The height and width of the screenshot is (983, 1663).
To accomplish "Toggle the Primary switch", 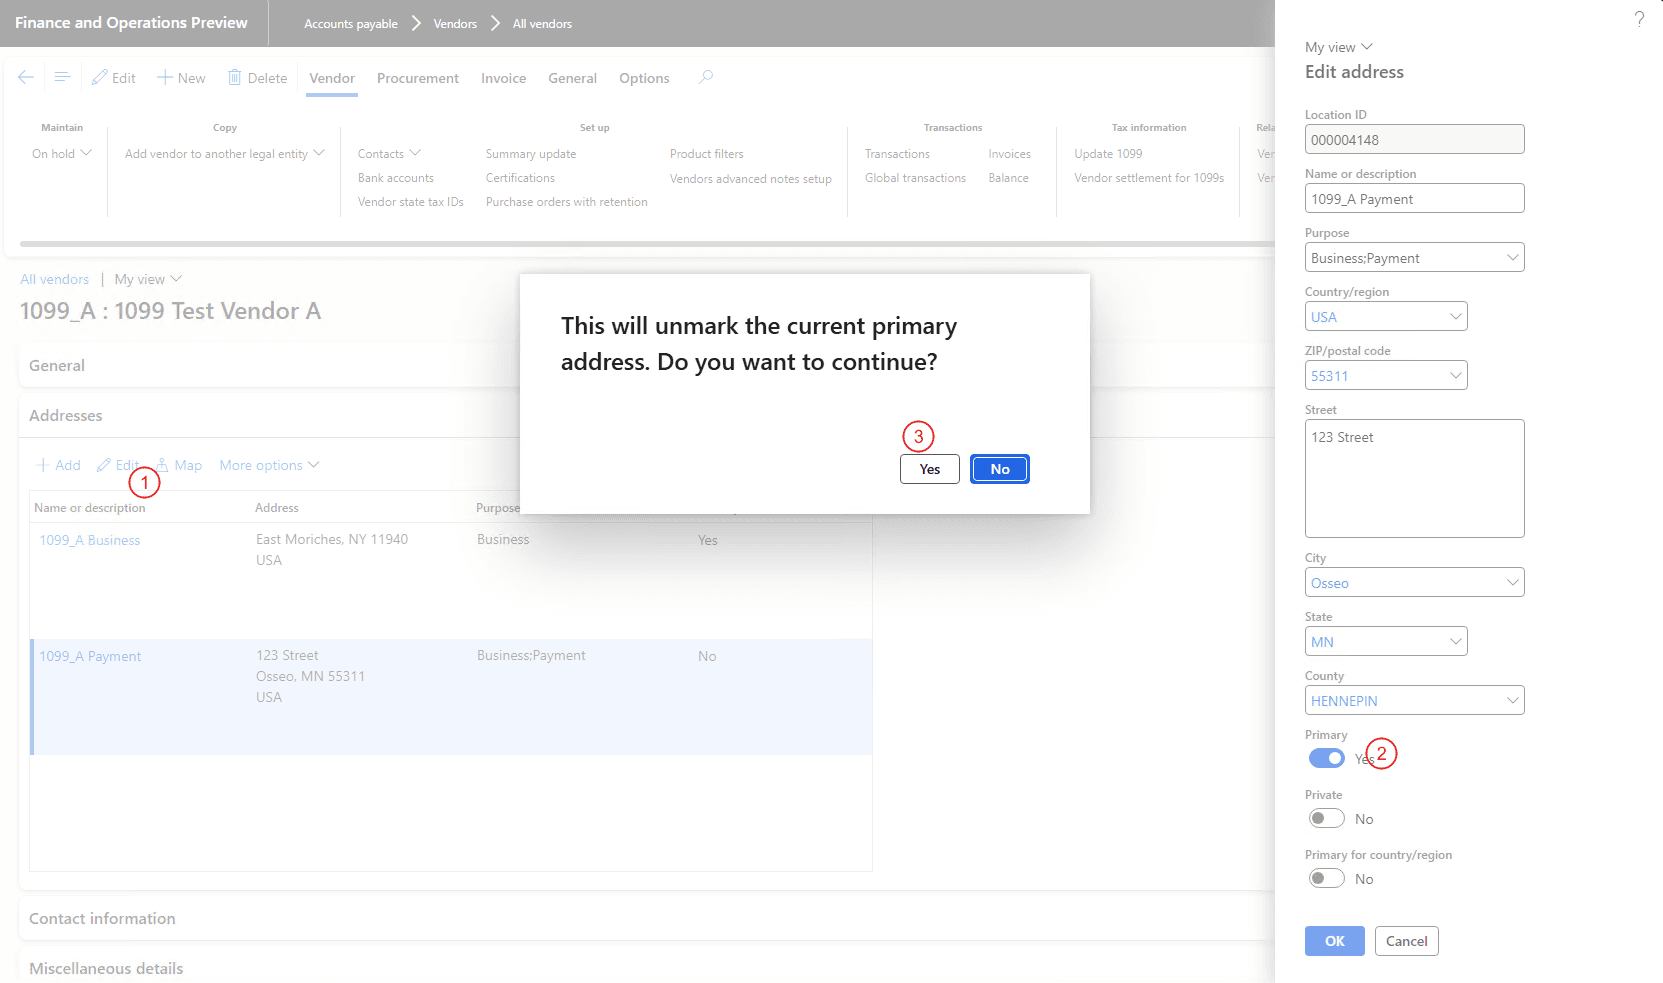I will coord(1327,758).
